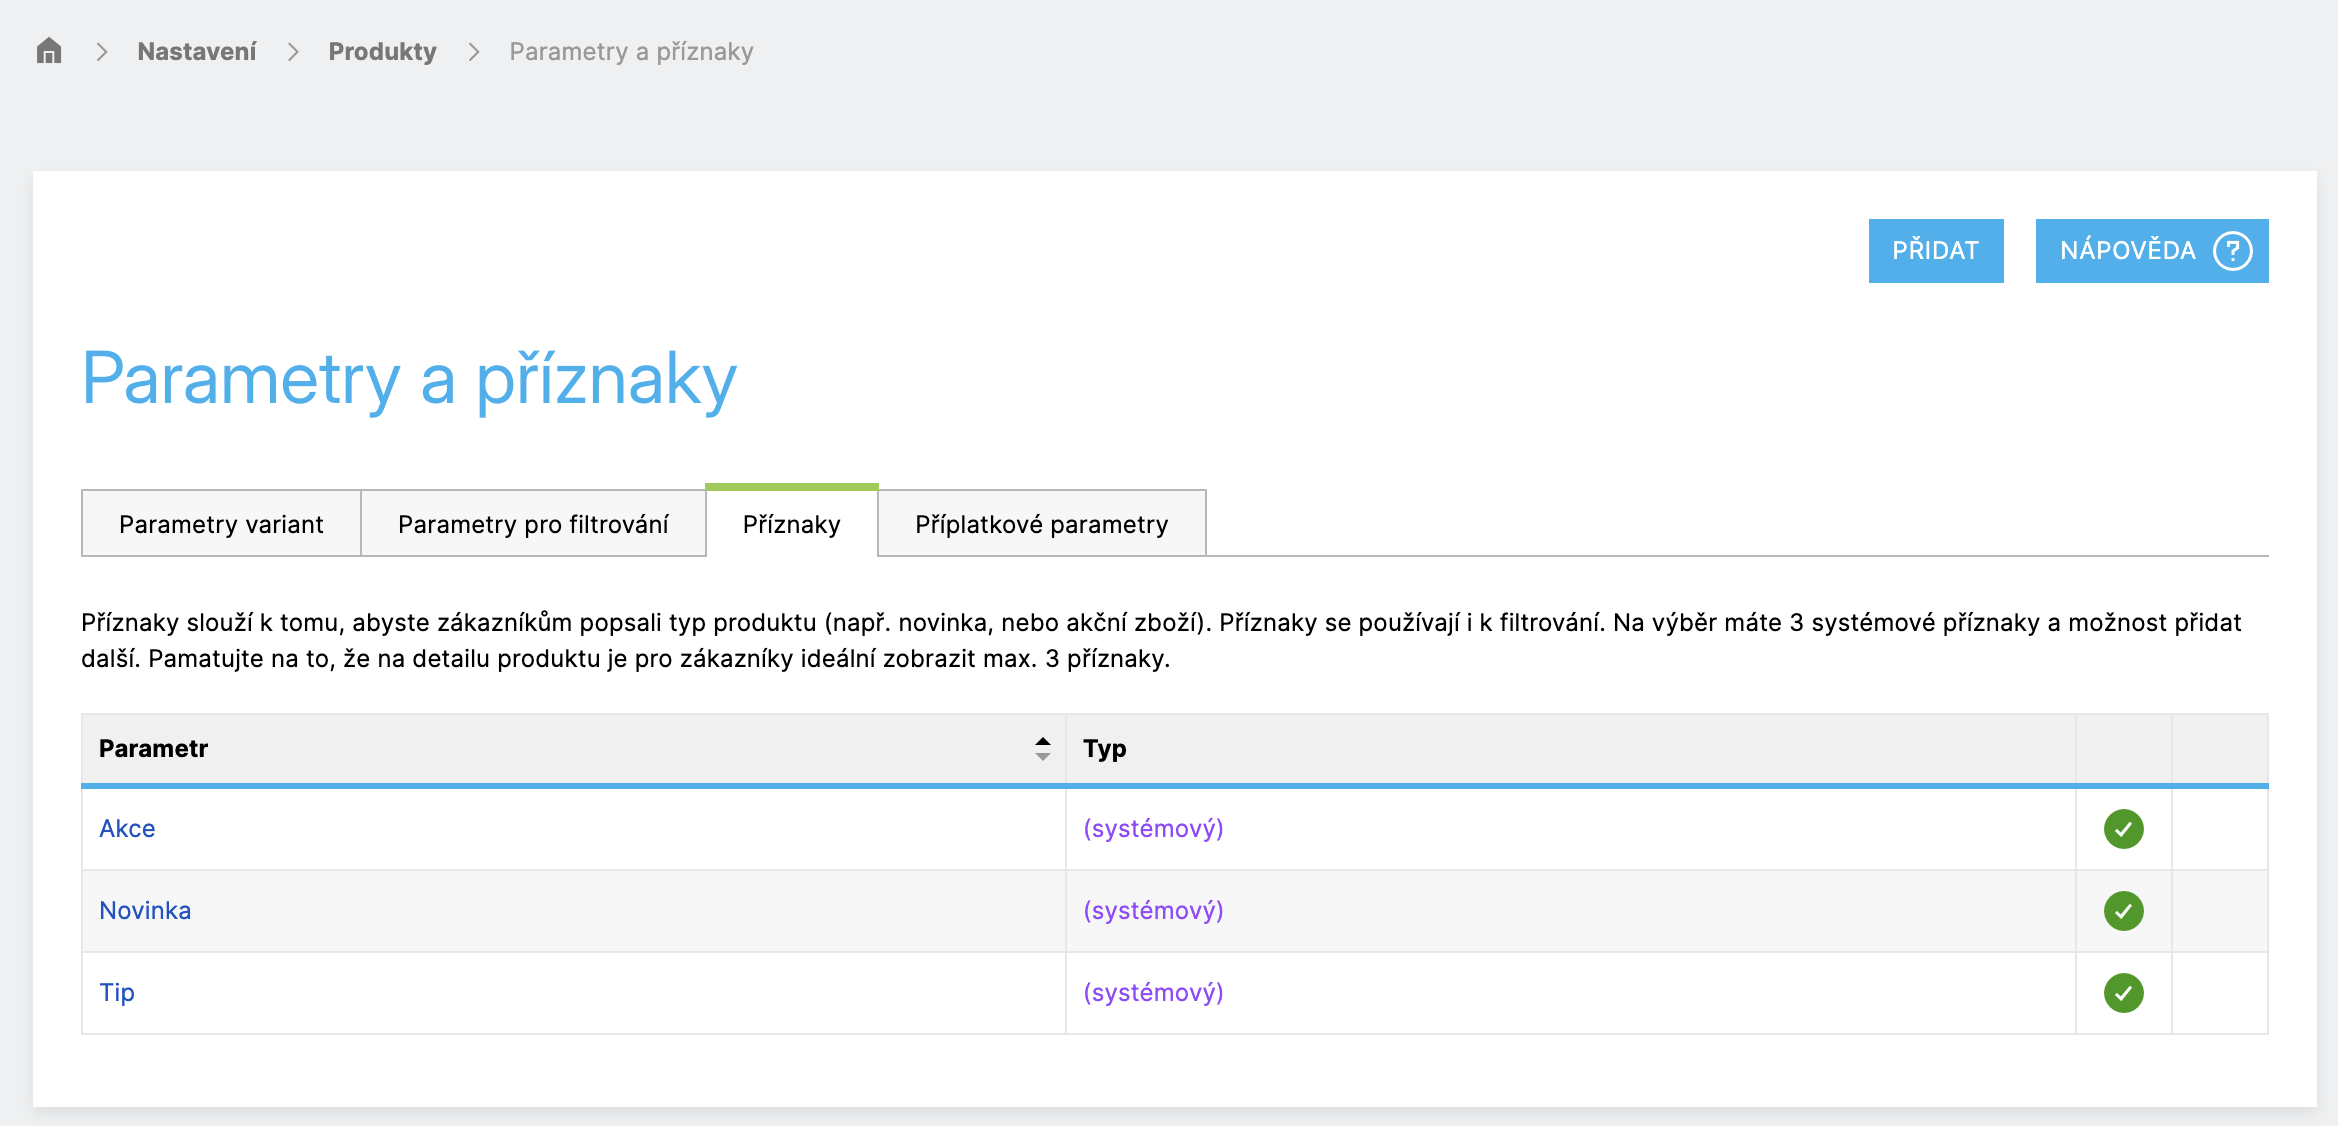Open Parametry pro filtrování tab
Image resolution: width=2338 pixels, height=1126 pixels.
click(533, 524)
